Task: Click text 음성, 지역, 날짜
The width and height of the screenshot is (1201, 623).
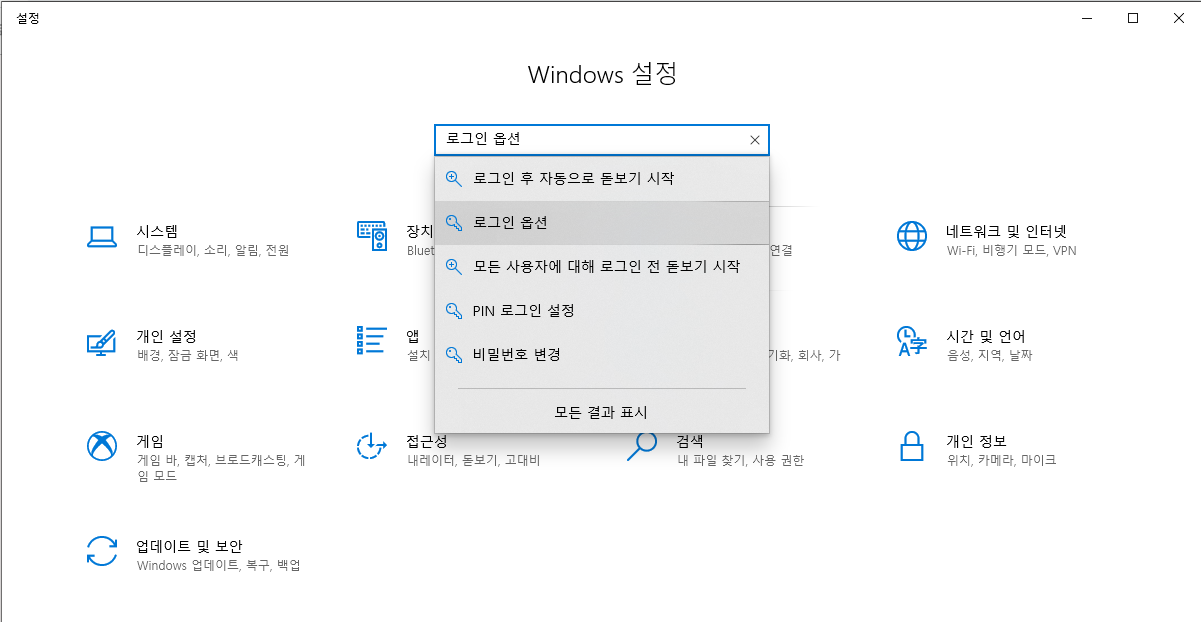Action: (x=989, y=356)
